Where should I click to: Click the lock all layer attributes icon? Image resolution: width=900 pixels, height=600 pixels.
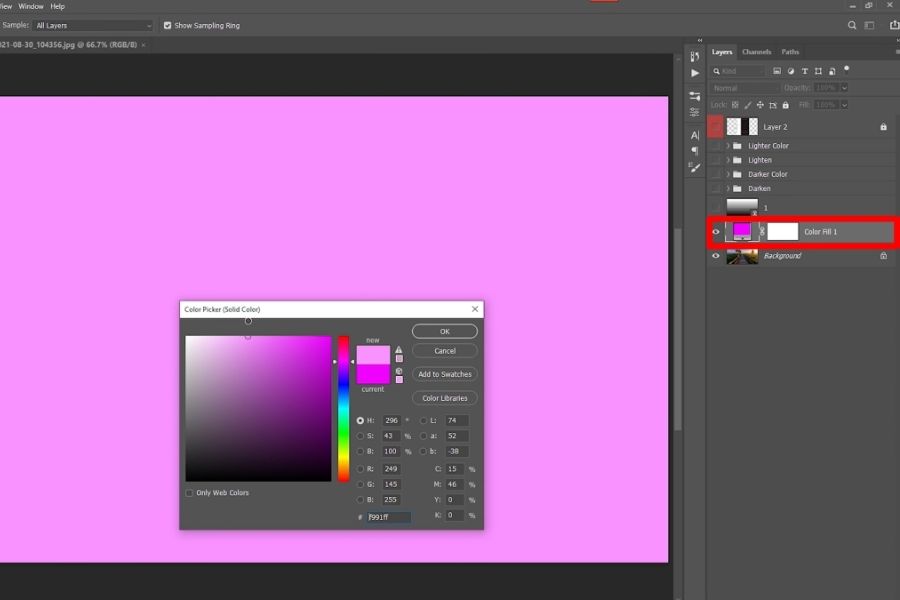pos(787,104)
